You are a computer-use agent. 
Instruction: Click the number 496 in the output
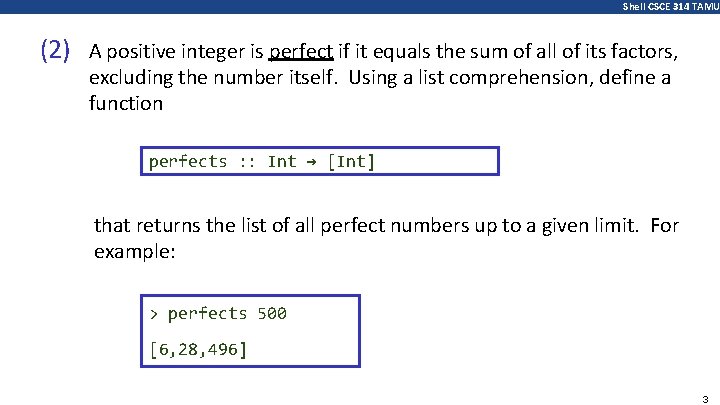click(x=223, y=349)
